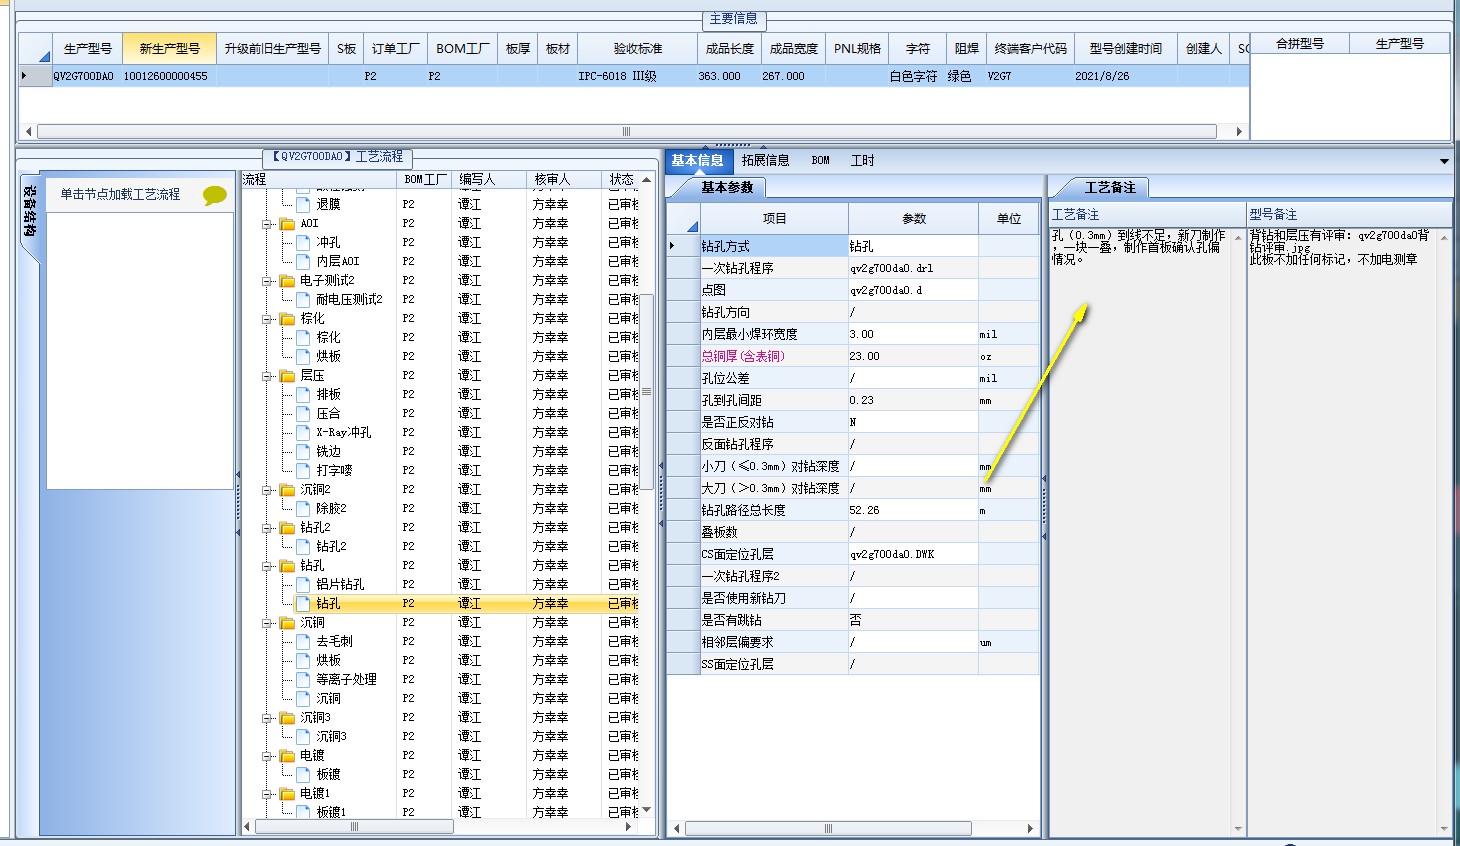
Task: Collapse the 沉铜2 tree node
Action: (268, 489)
